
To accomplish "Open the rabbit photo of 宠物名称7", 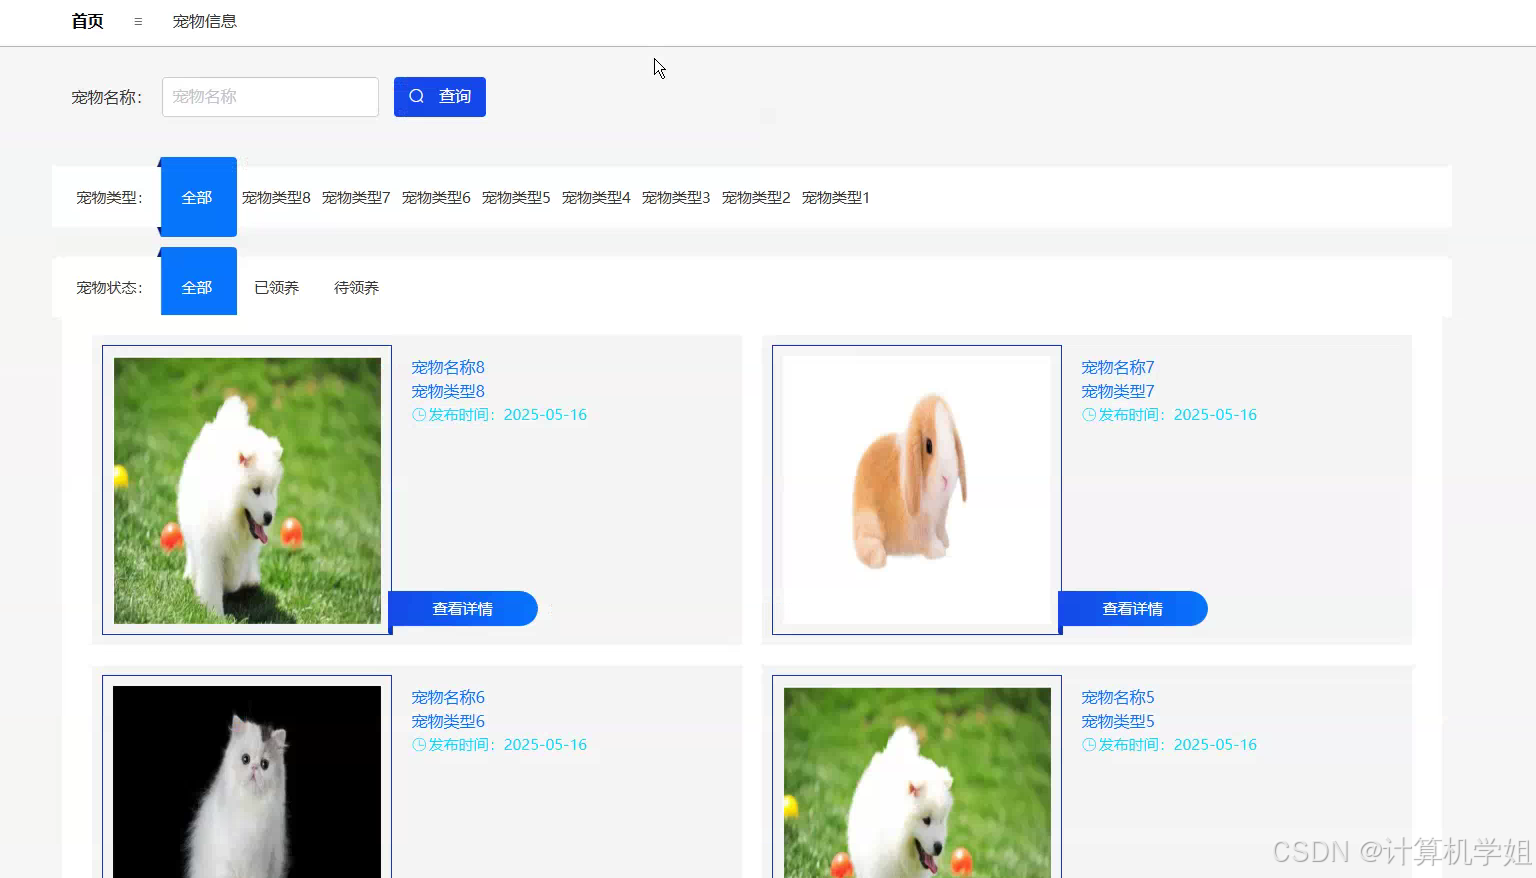I will coord(917,490).
